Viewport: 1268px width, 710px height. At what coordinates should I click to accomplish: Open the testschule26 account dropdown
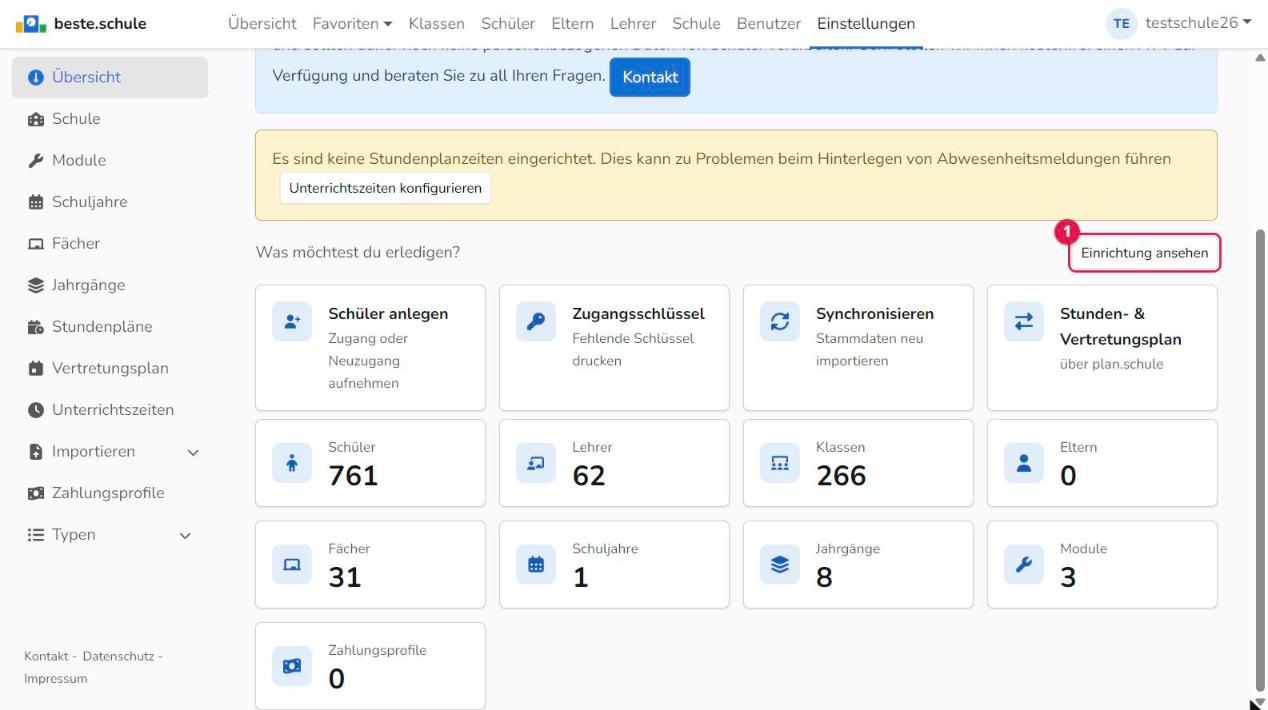(1198, 23)
